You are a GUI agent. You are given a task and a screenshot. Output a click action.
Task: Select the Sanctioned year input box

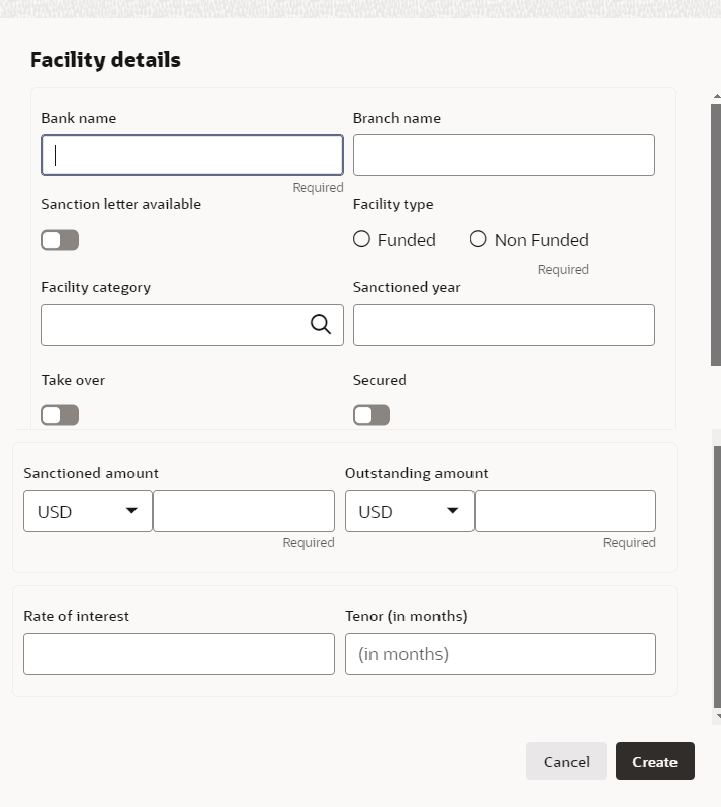504,325
